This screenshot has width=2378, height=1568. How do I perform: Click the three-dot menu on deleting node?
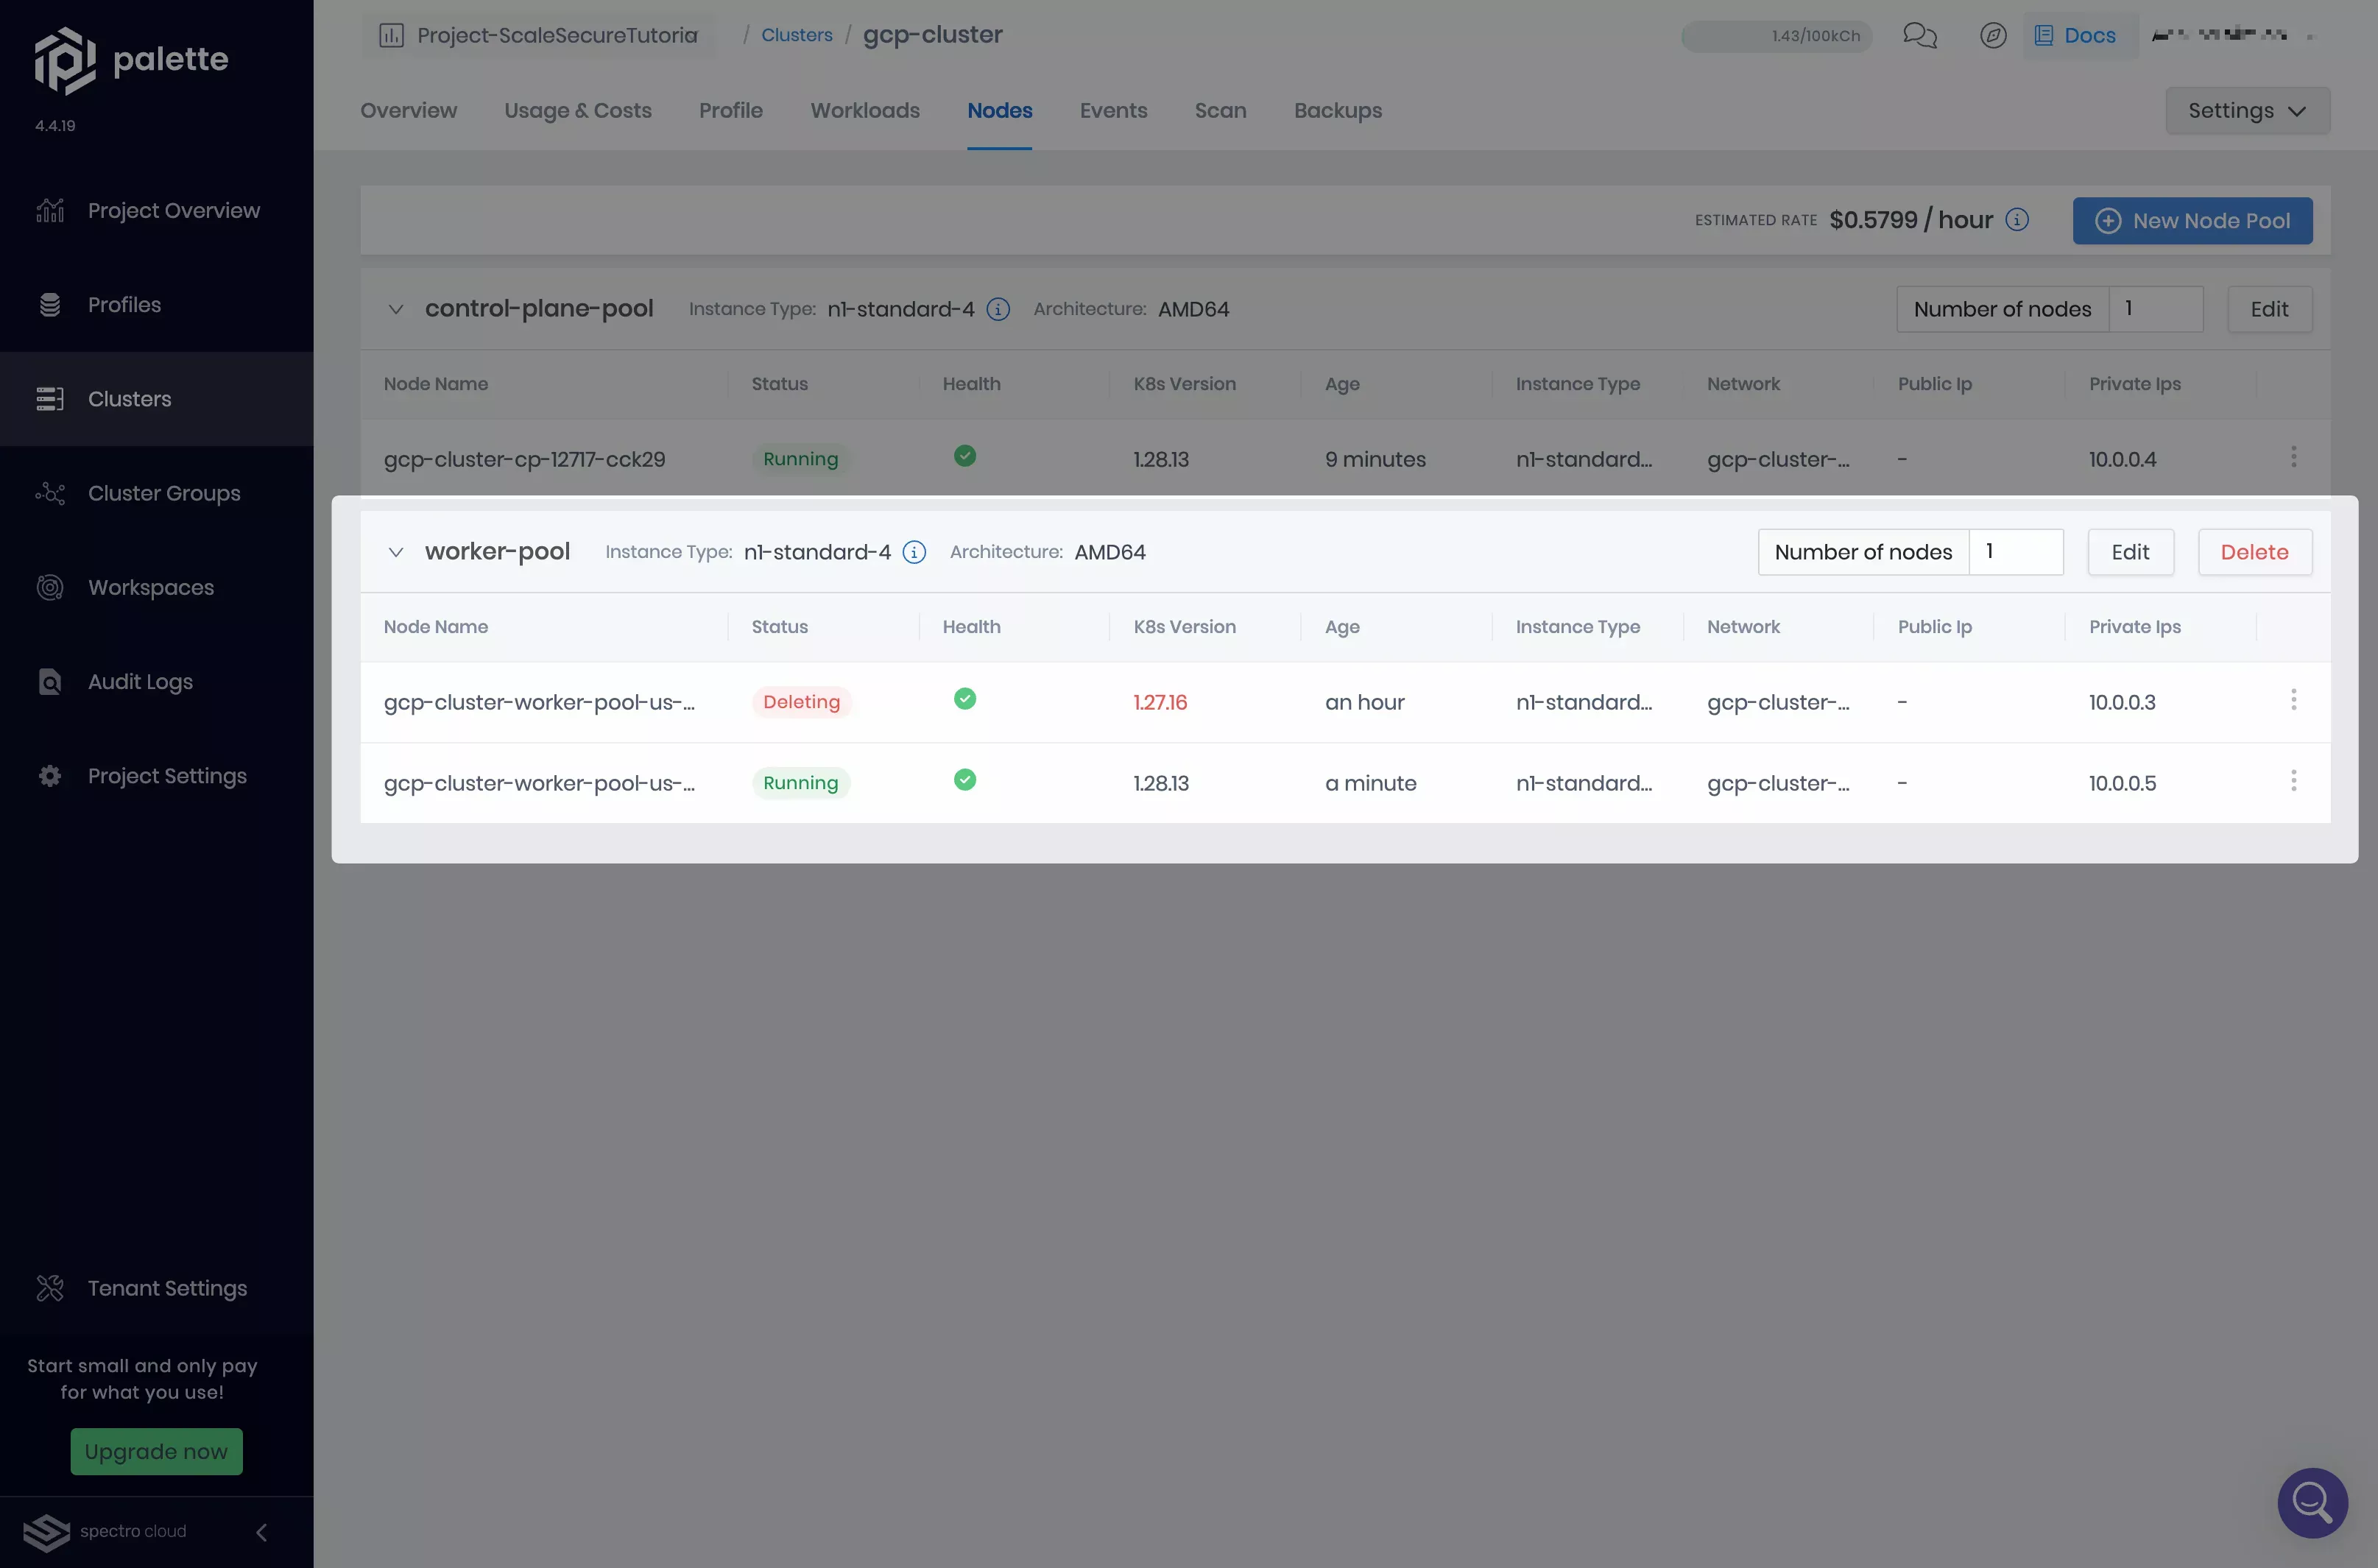[2294, 700]
